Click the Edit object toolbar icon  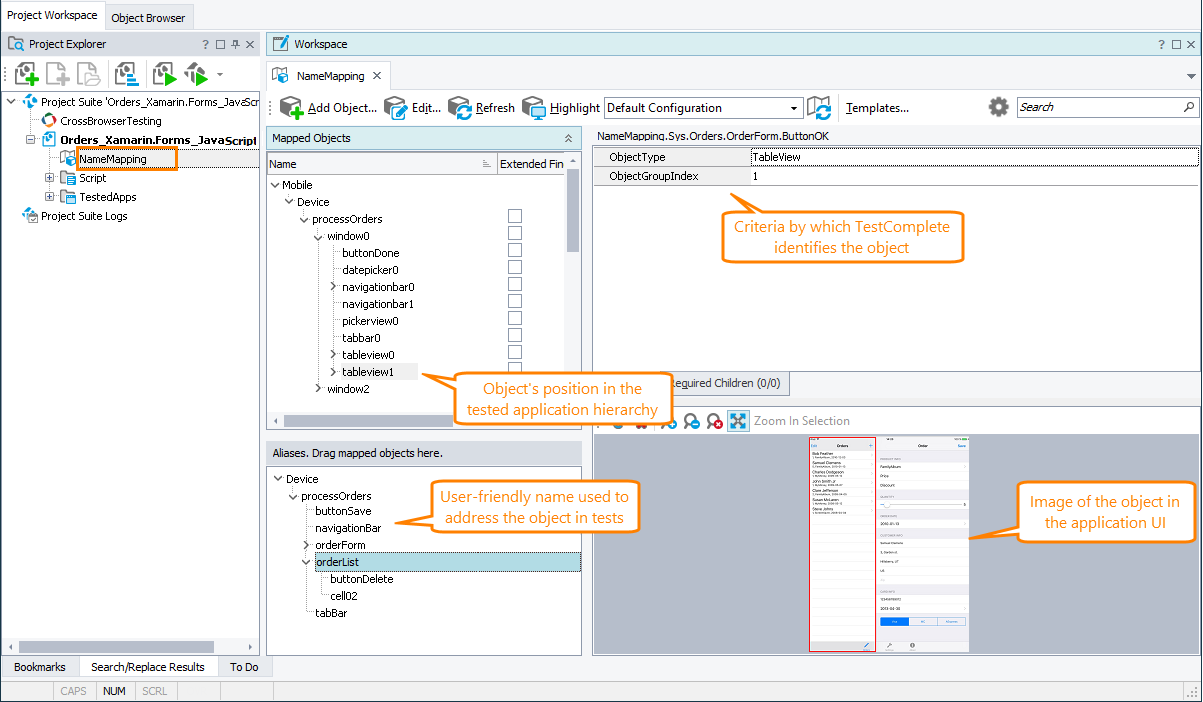[x=396, y=108]
